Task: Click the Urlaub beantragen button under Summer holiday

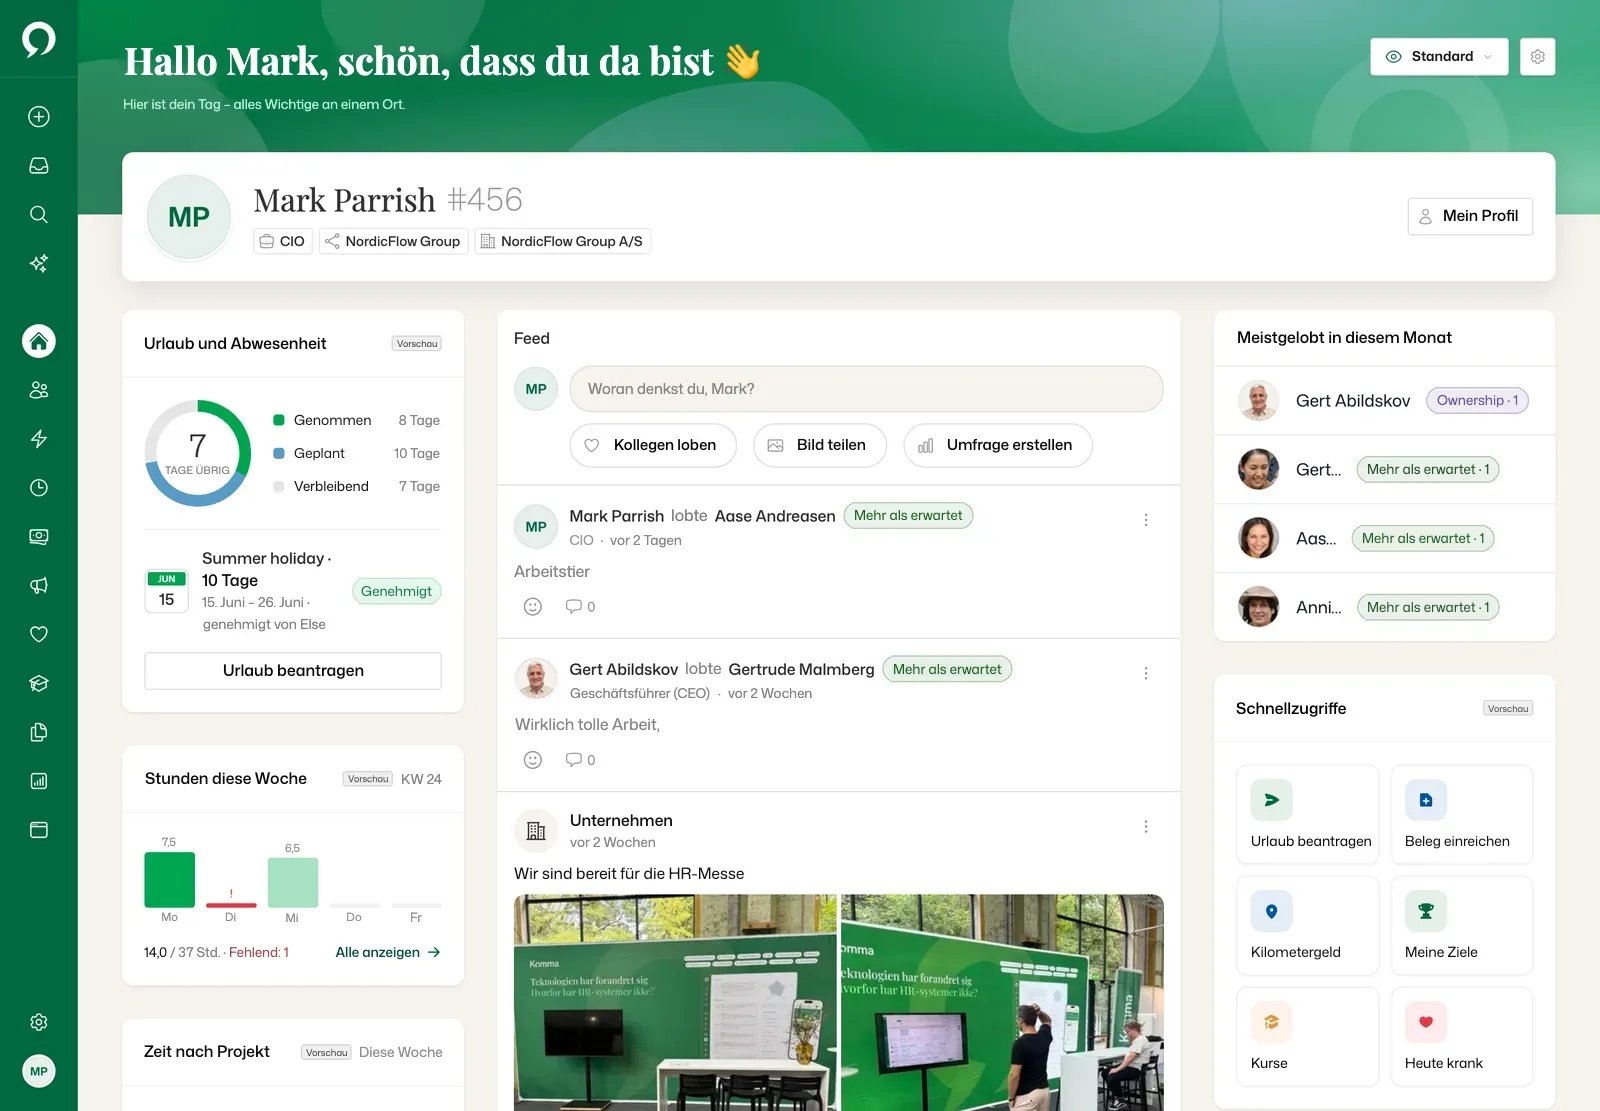Action: [293, 671]
